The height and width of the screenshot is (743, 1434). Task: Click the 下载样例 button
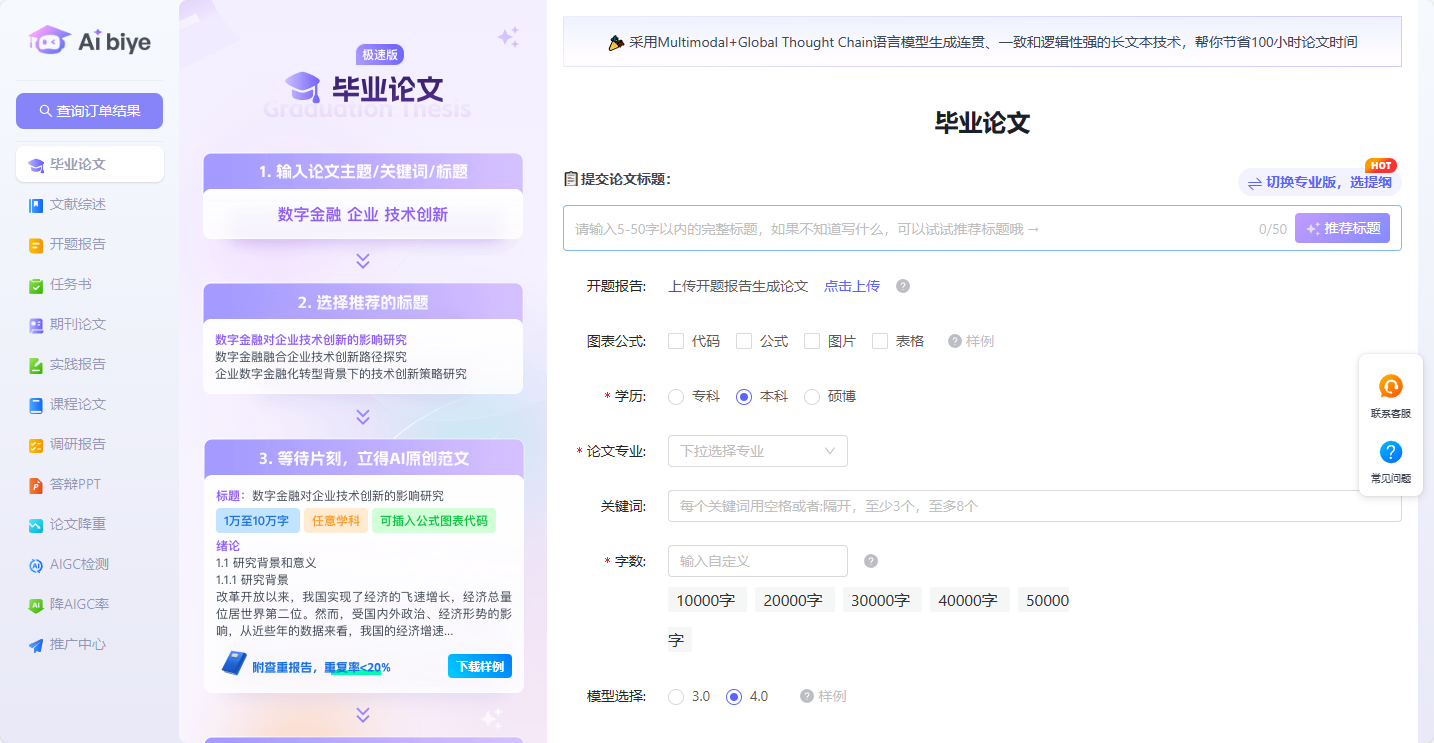pos(479,665)
